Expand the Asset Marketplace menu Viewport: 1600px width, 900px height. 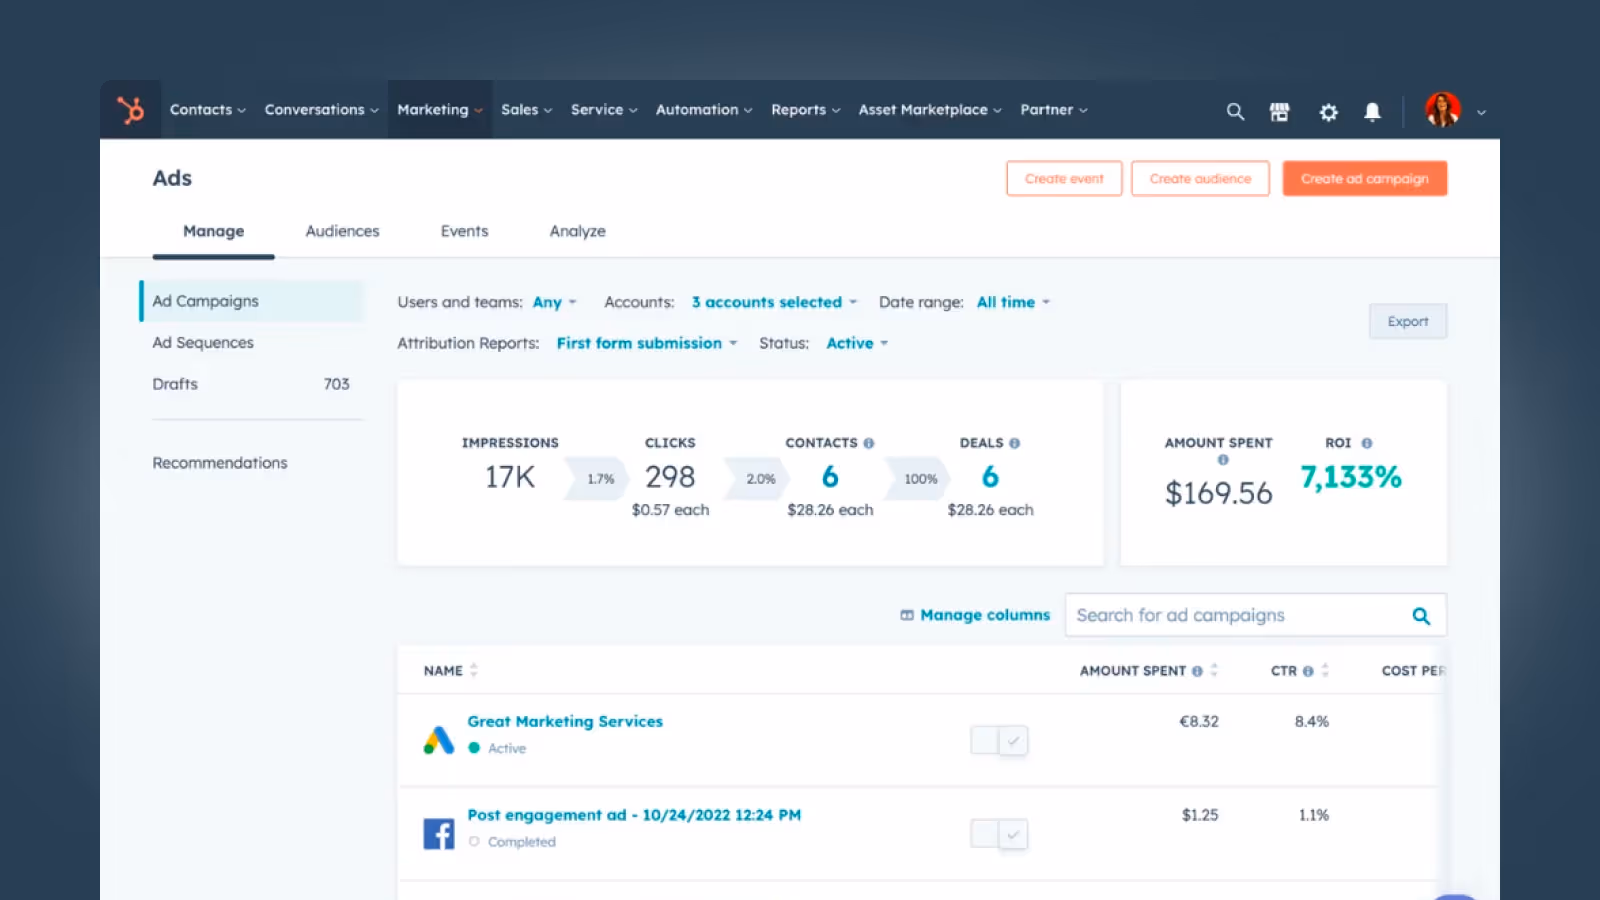pos(930,110)
